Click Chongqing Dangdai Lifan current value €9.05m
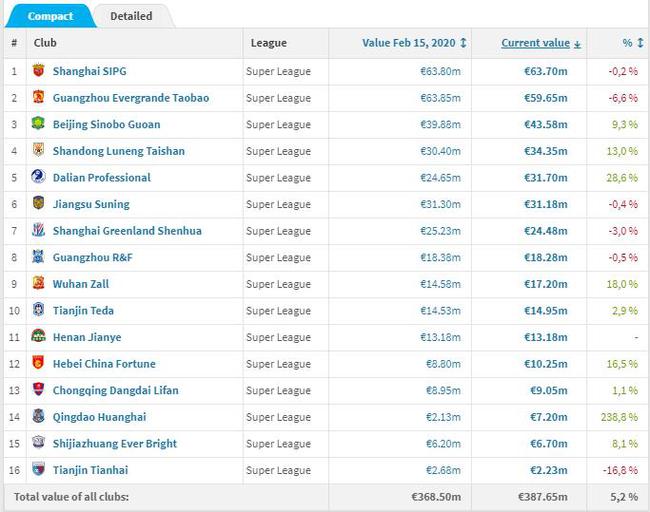This screenshot has height=512, width=650. (x=550, y=390)
